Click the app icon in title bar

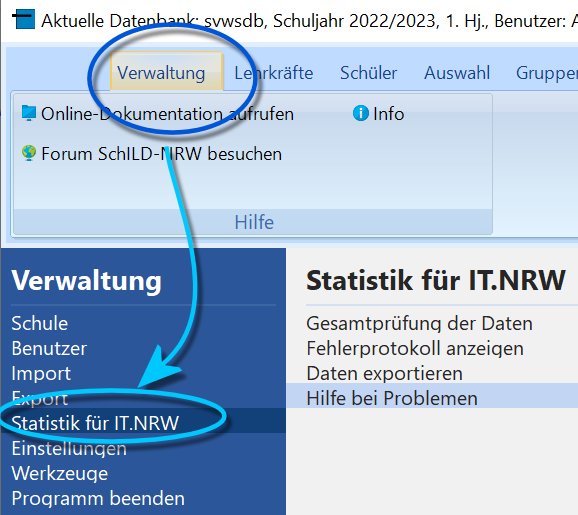click(24, 19)
